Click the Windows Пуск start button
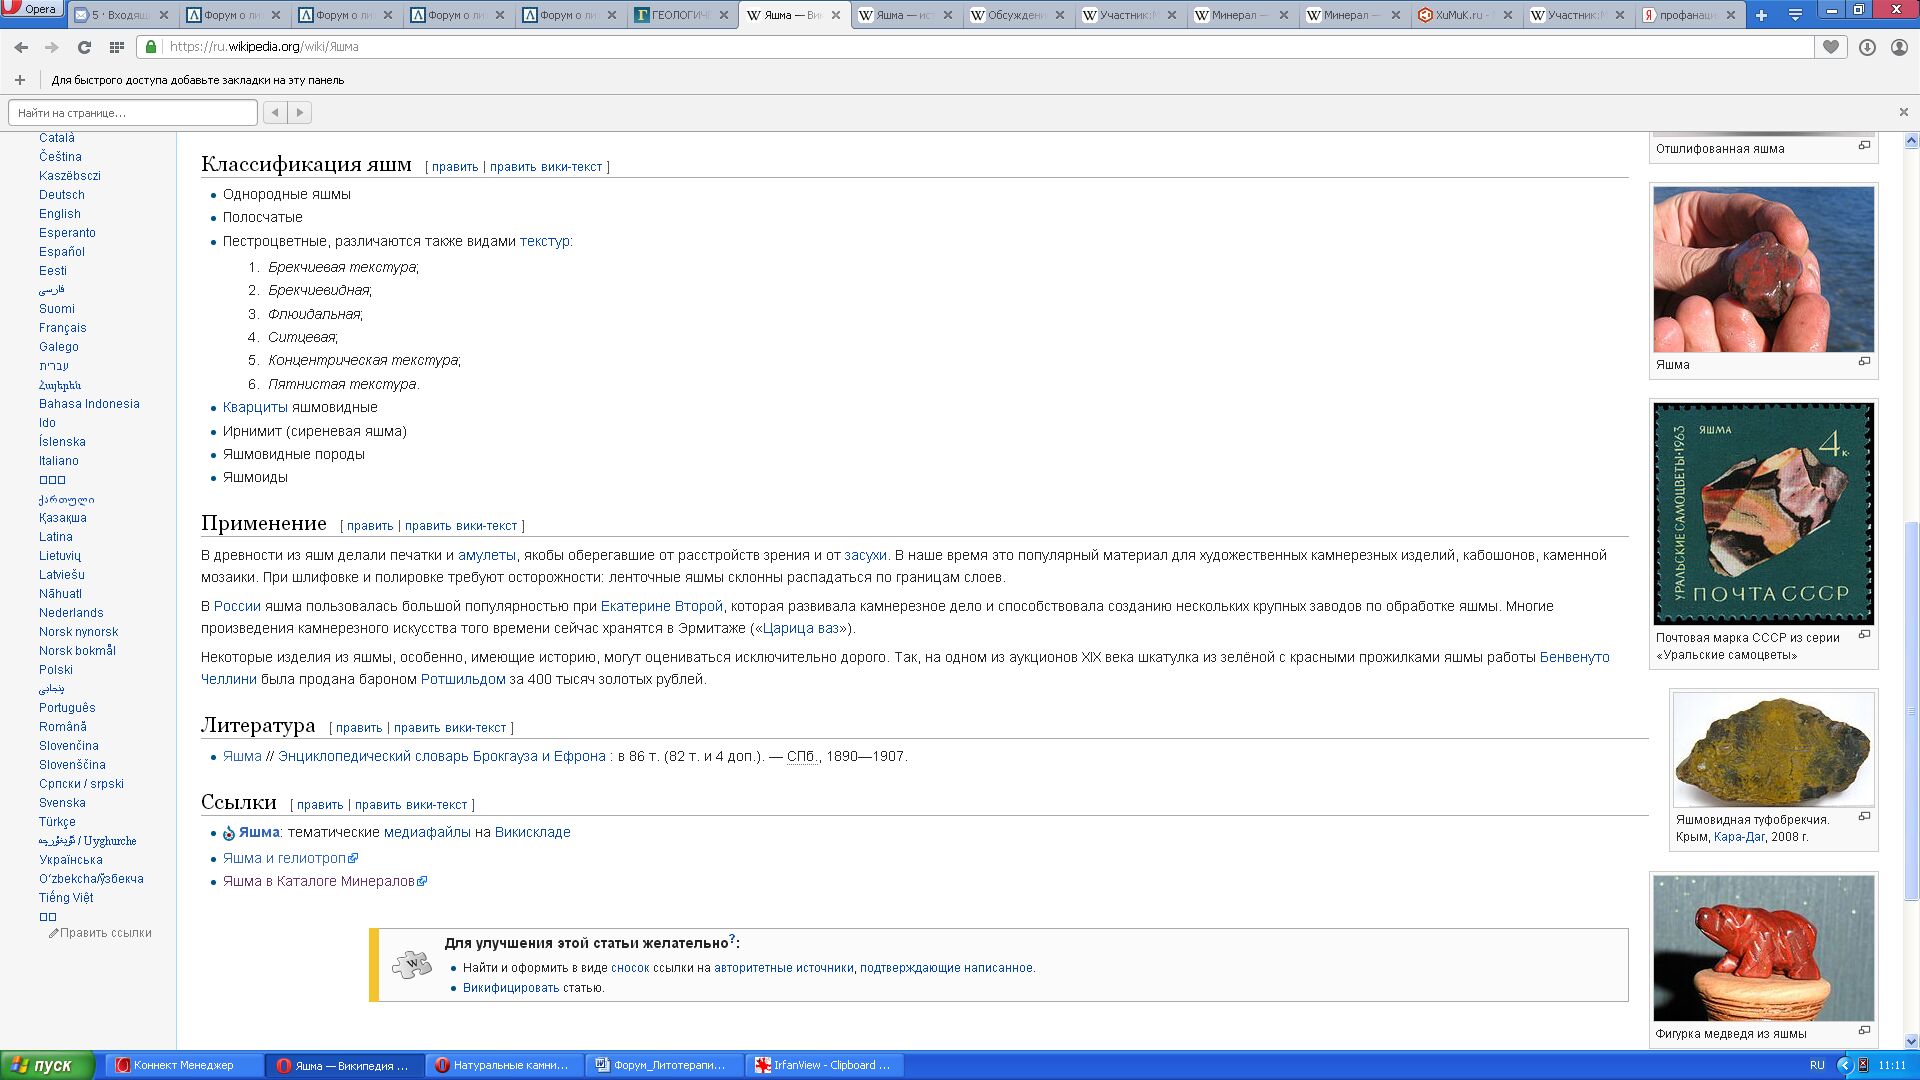The width and height of the screenshot is (1920, 1080). coord(47,1065)
